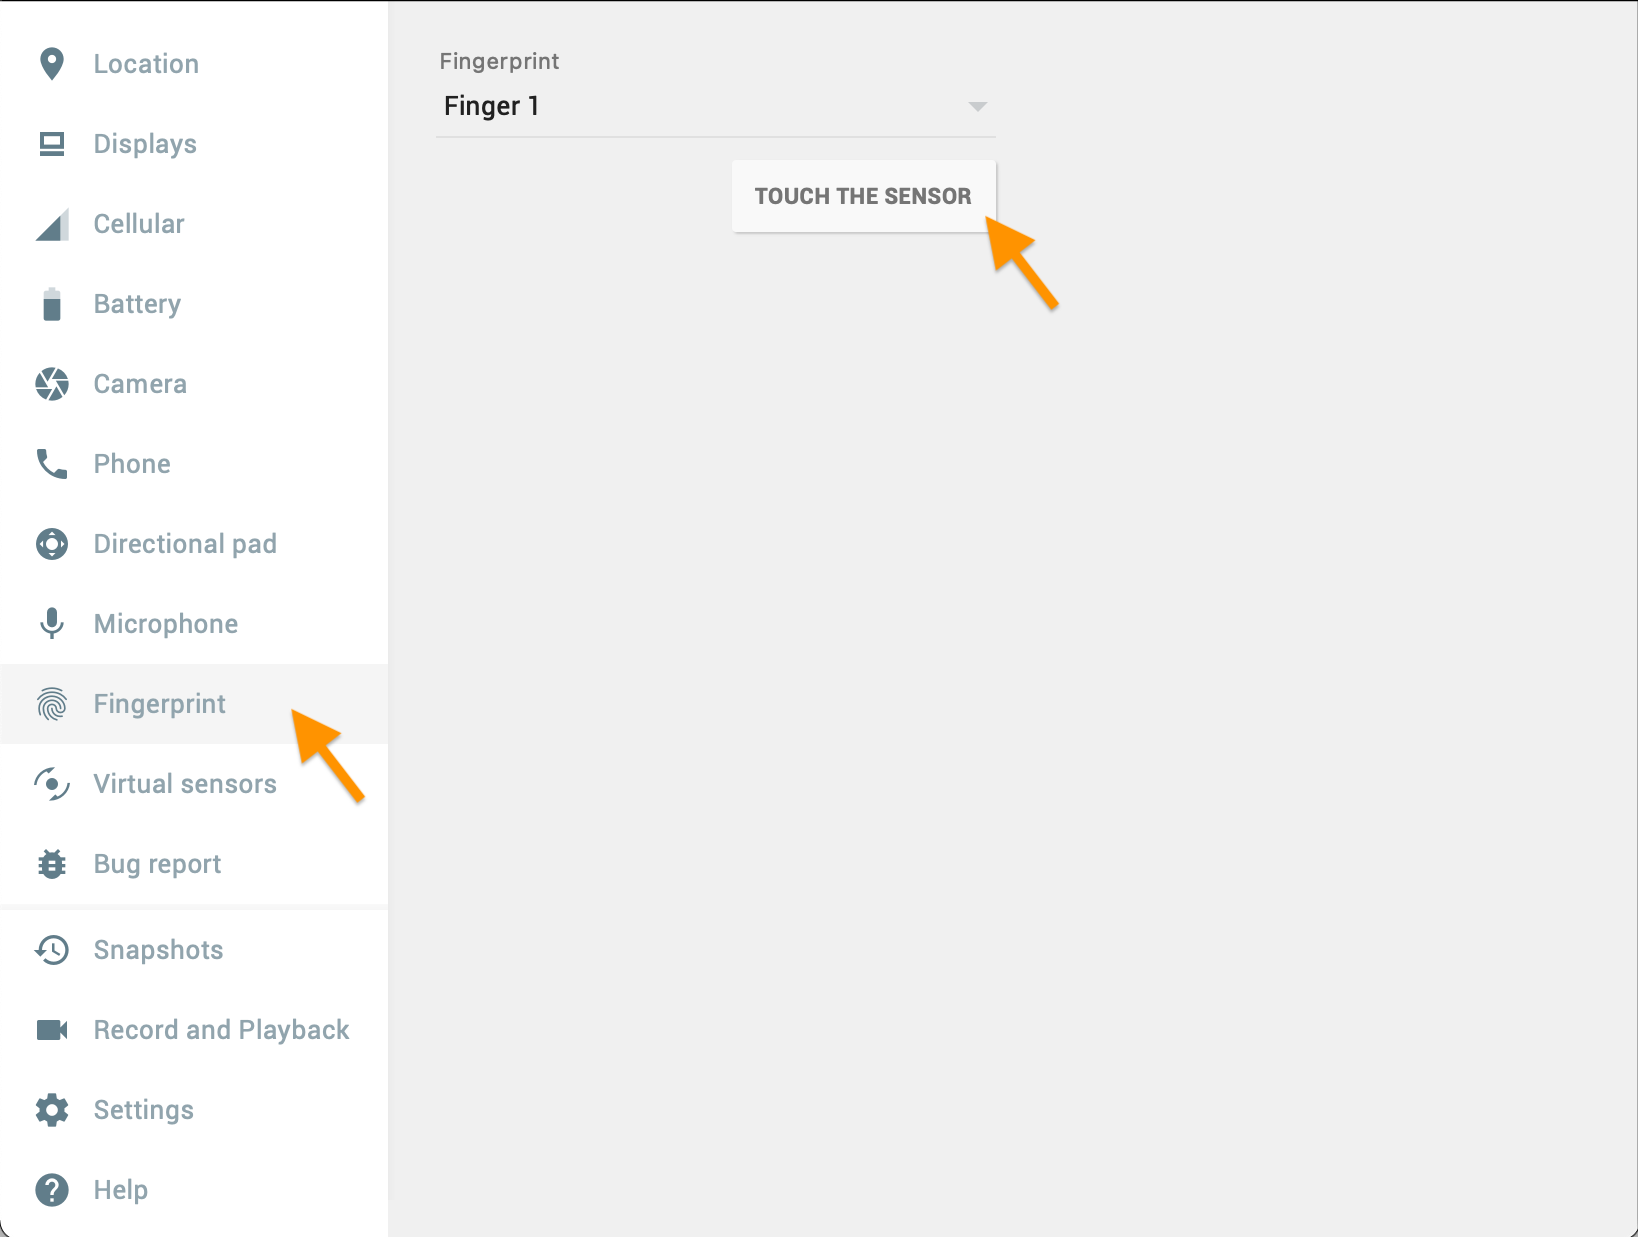This screenshot has width=1638, height=1237.
Task: Open the Fingerprint selection combo box
Action: pyautogui.click(x=715, y=106)
